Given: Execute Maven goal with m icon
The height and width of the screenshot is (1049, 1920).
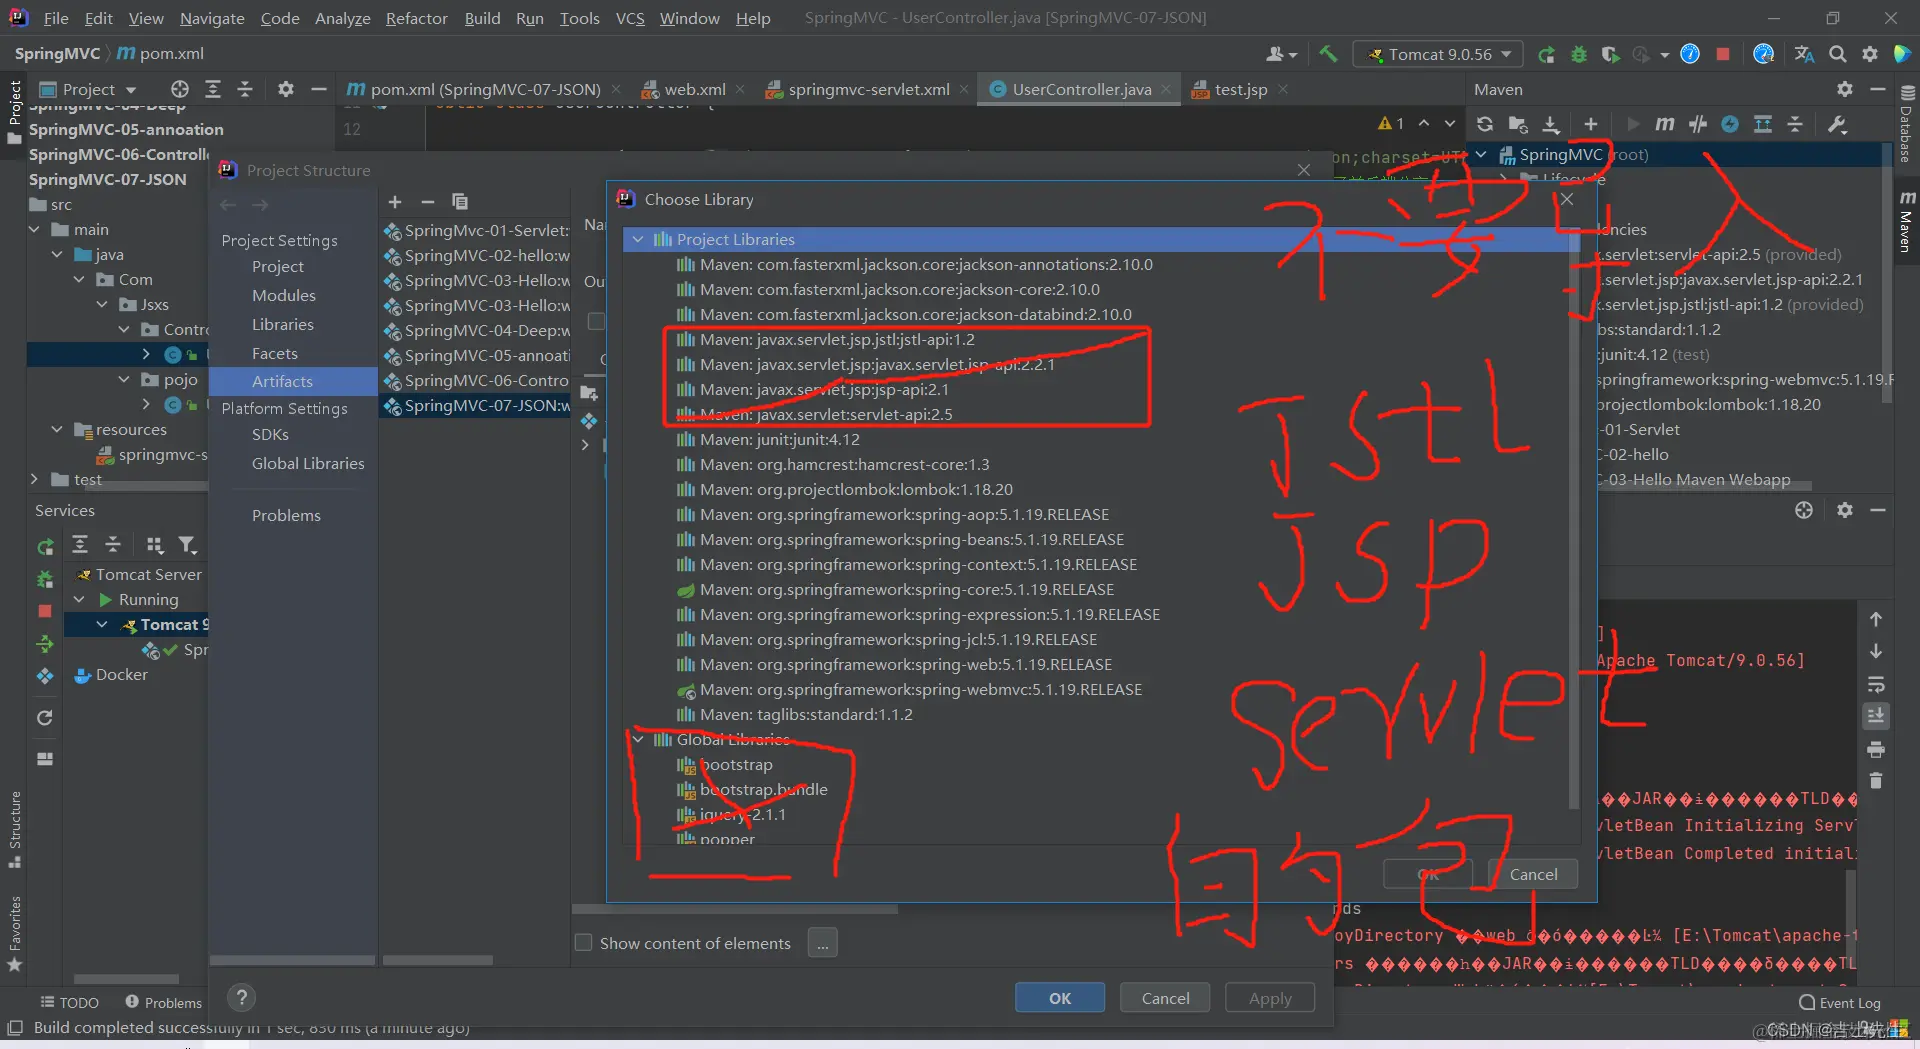Looking at the screenshot, I should click(x=1665, y=124).
